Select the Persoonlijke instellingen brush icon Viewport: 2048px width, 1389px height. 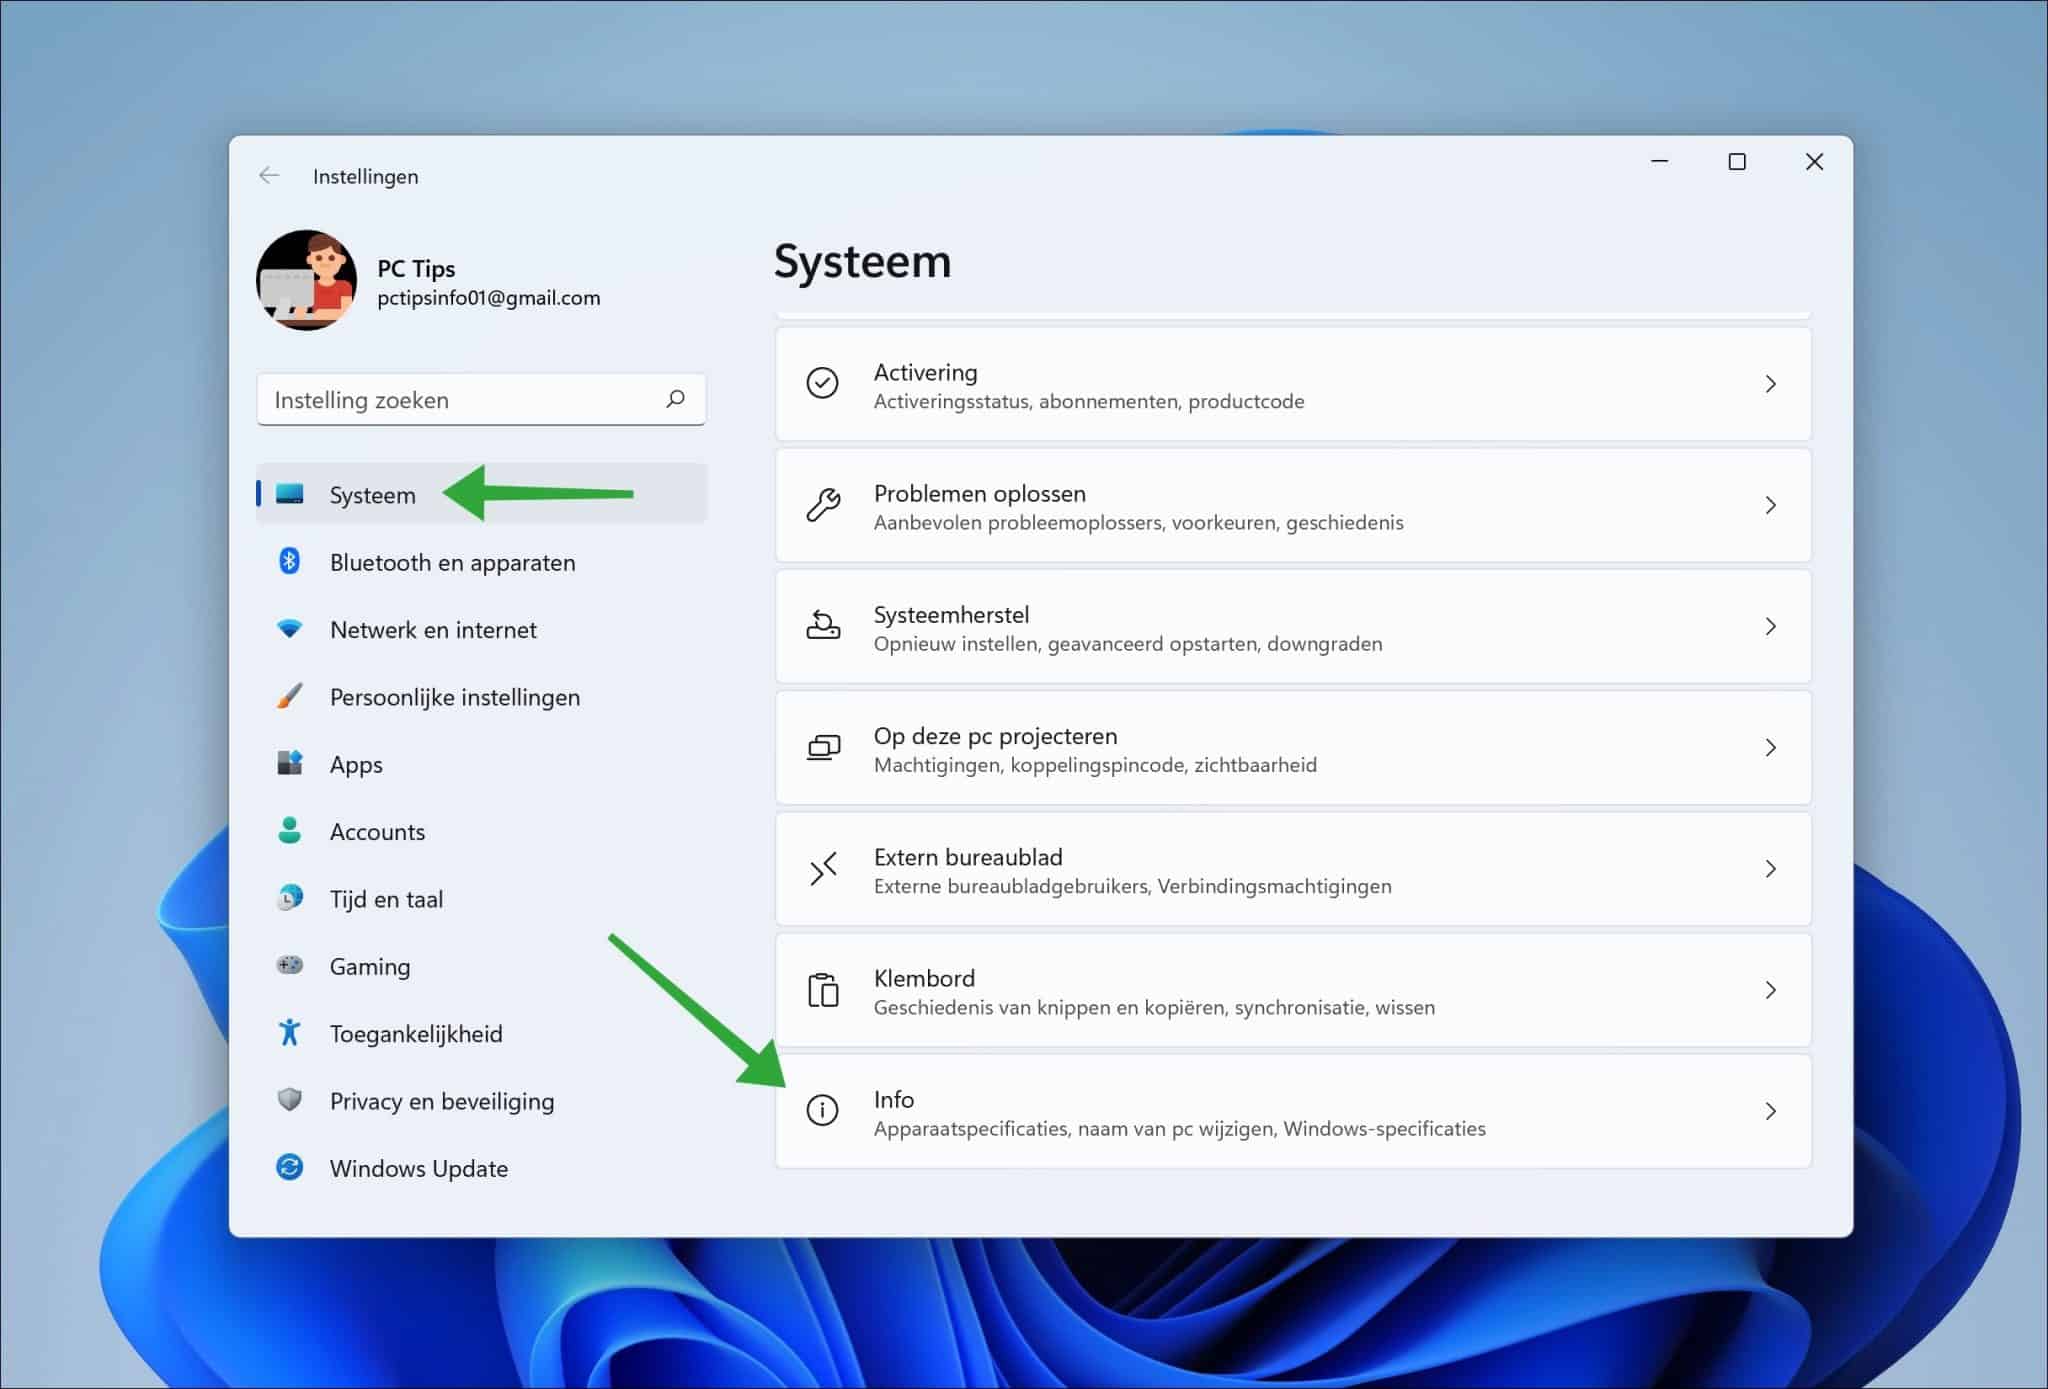[x=291, y=697]
